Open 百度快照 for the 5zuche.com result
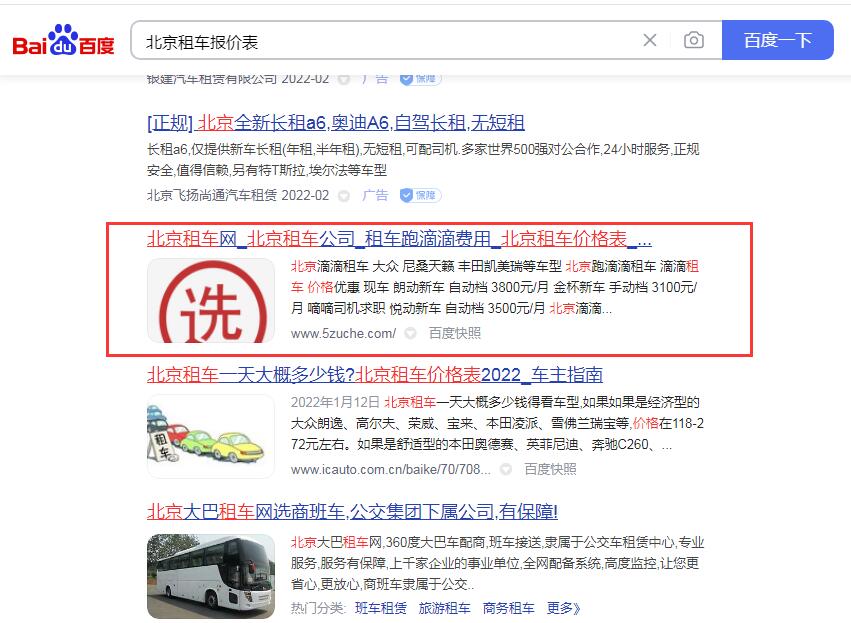 [x=455, y=333]
